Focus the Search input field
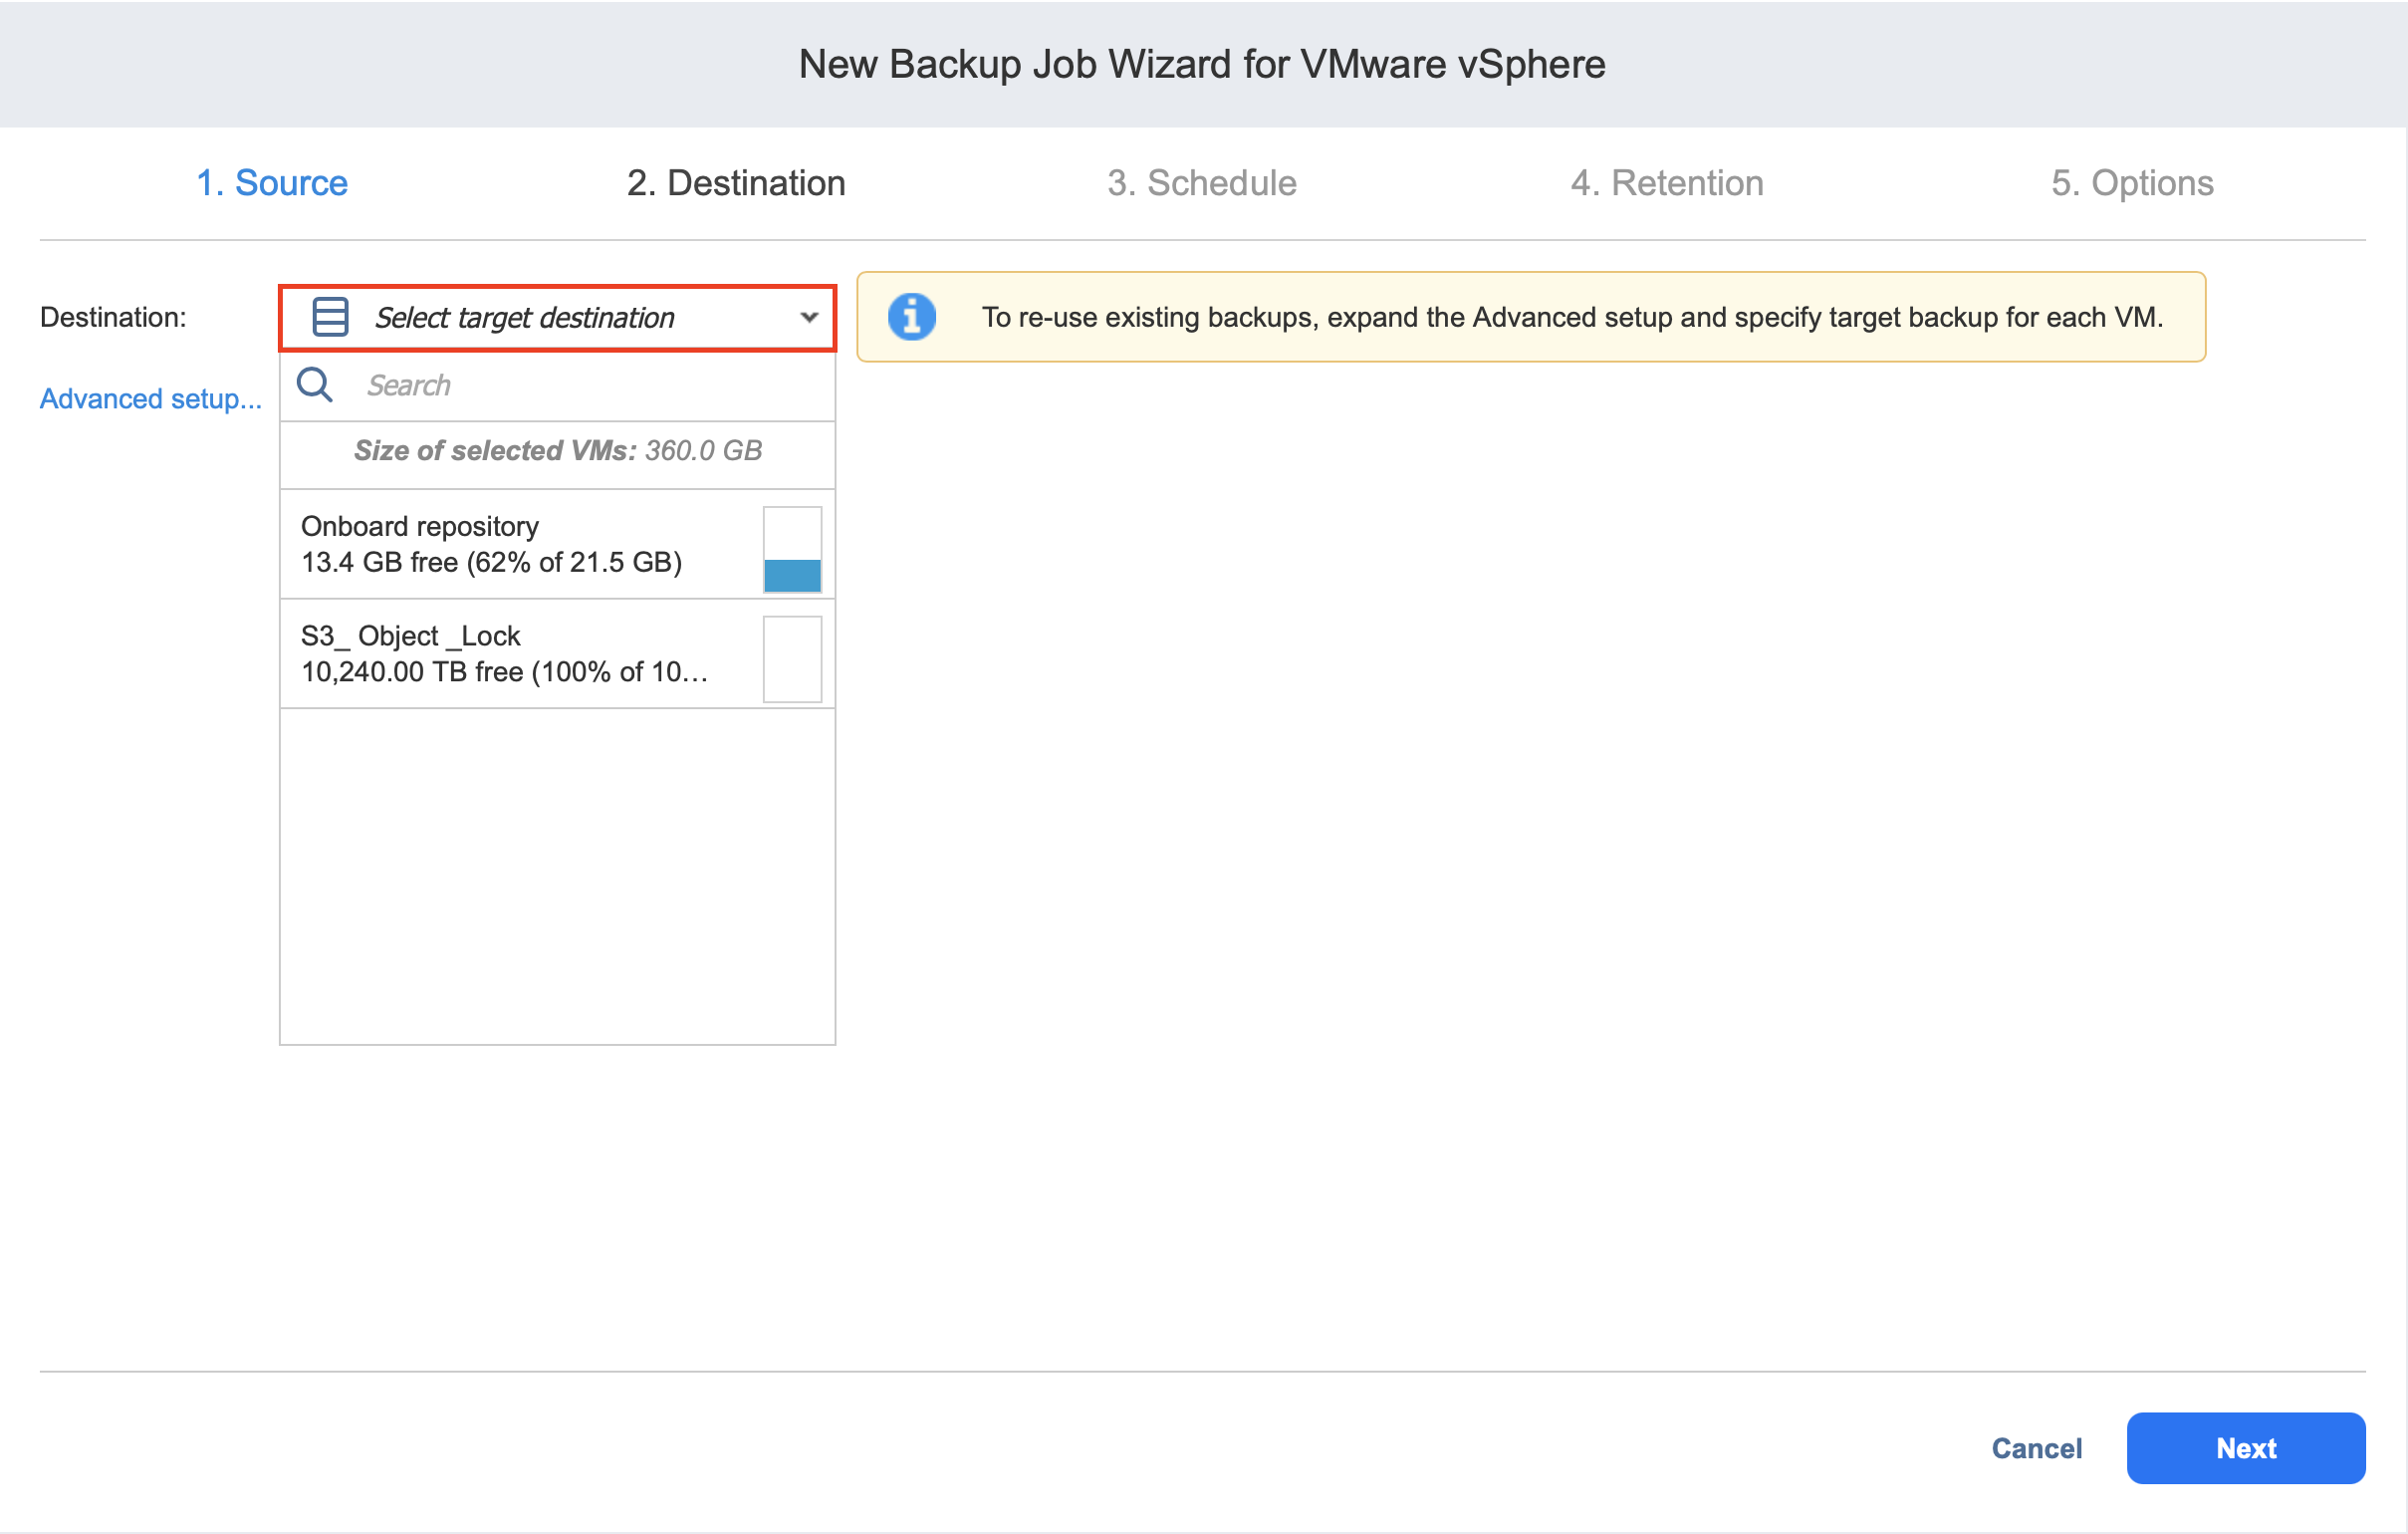2408x1534 pixels. coord(557,386)
